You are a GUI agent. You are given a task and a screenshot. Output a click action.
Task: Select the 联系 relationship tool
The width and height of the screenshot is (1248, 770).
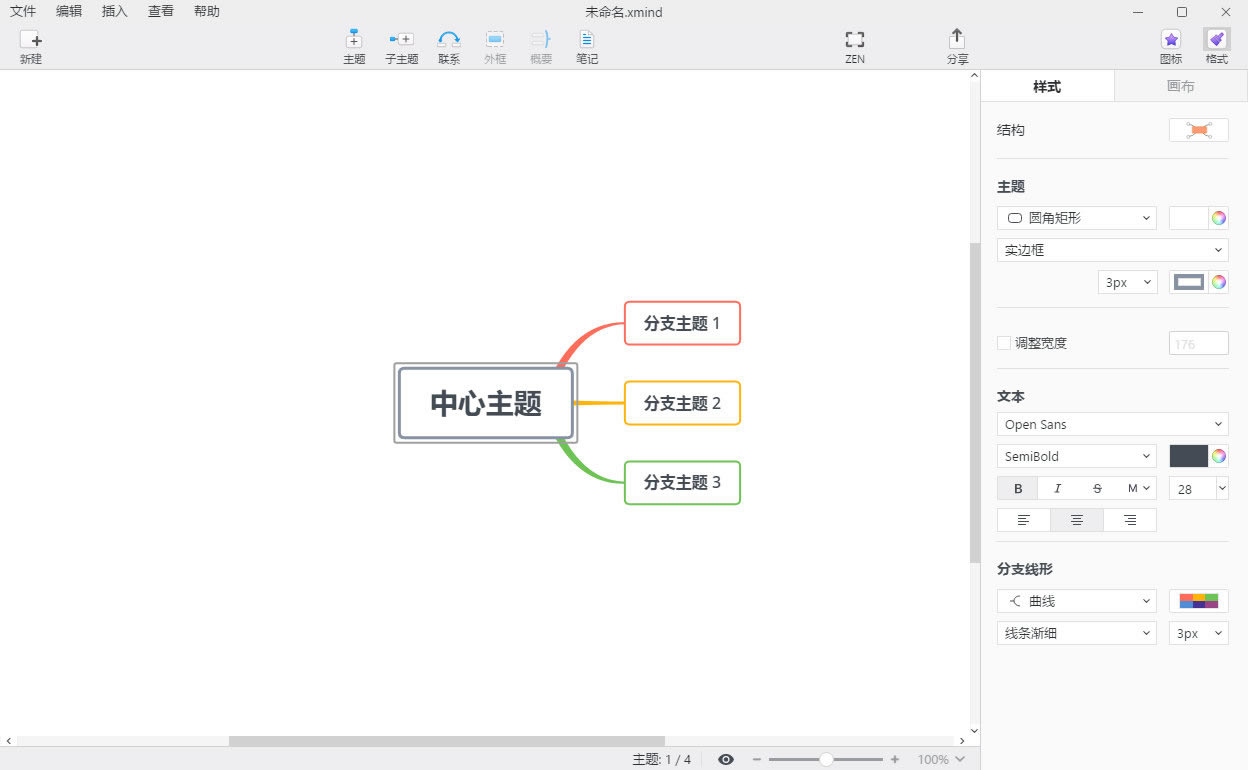pos(449,39)
